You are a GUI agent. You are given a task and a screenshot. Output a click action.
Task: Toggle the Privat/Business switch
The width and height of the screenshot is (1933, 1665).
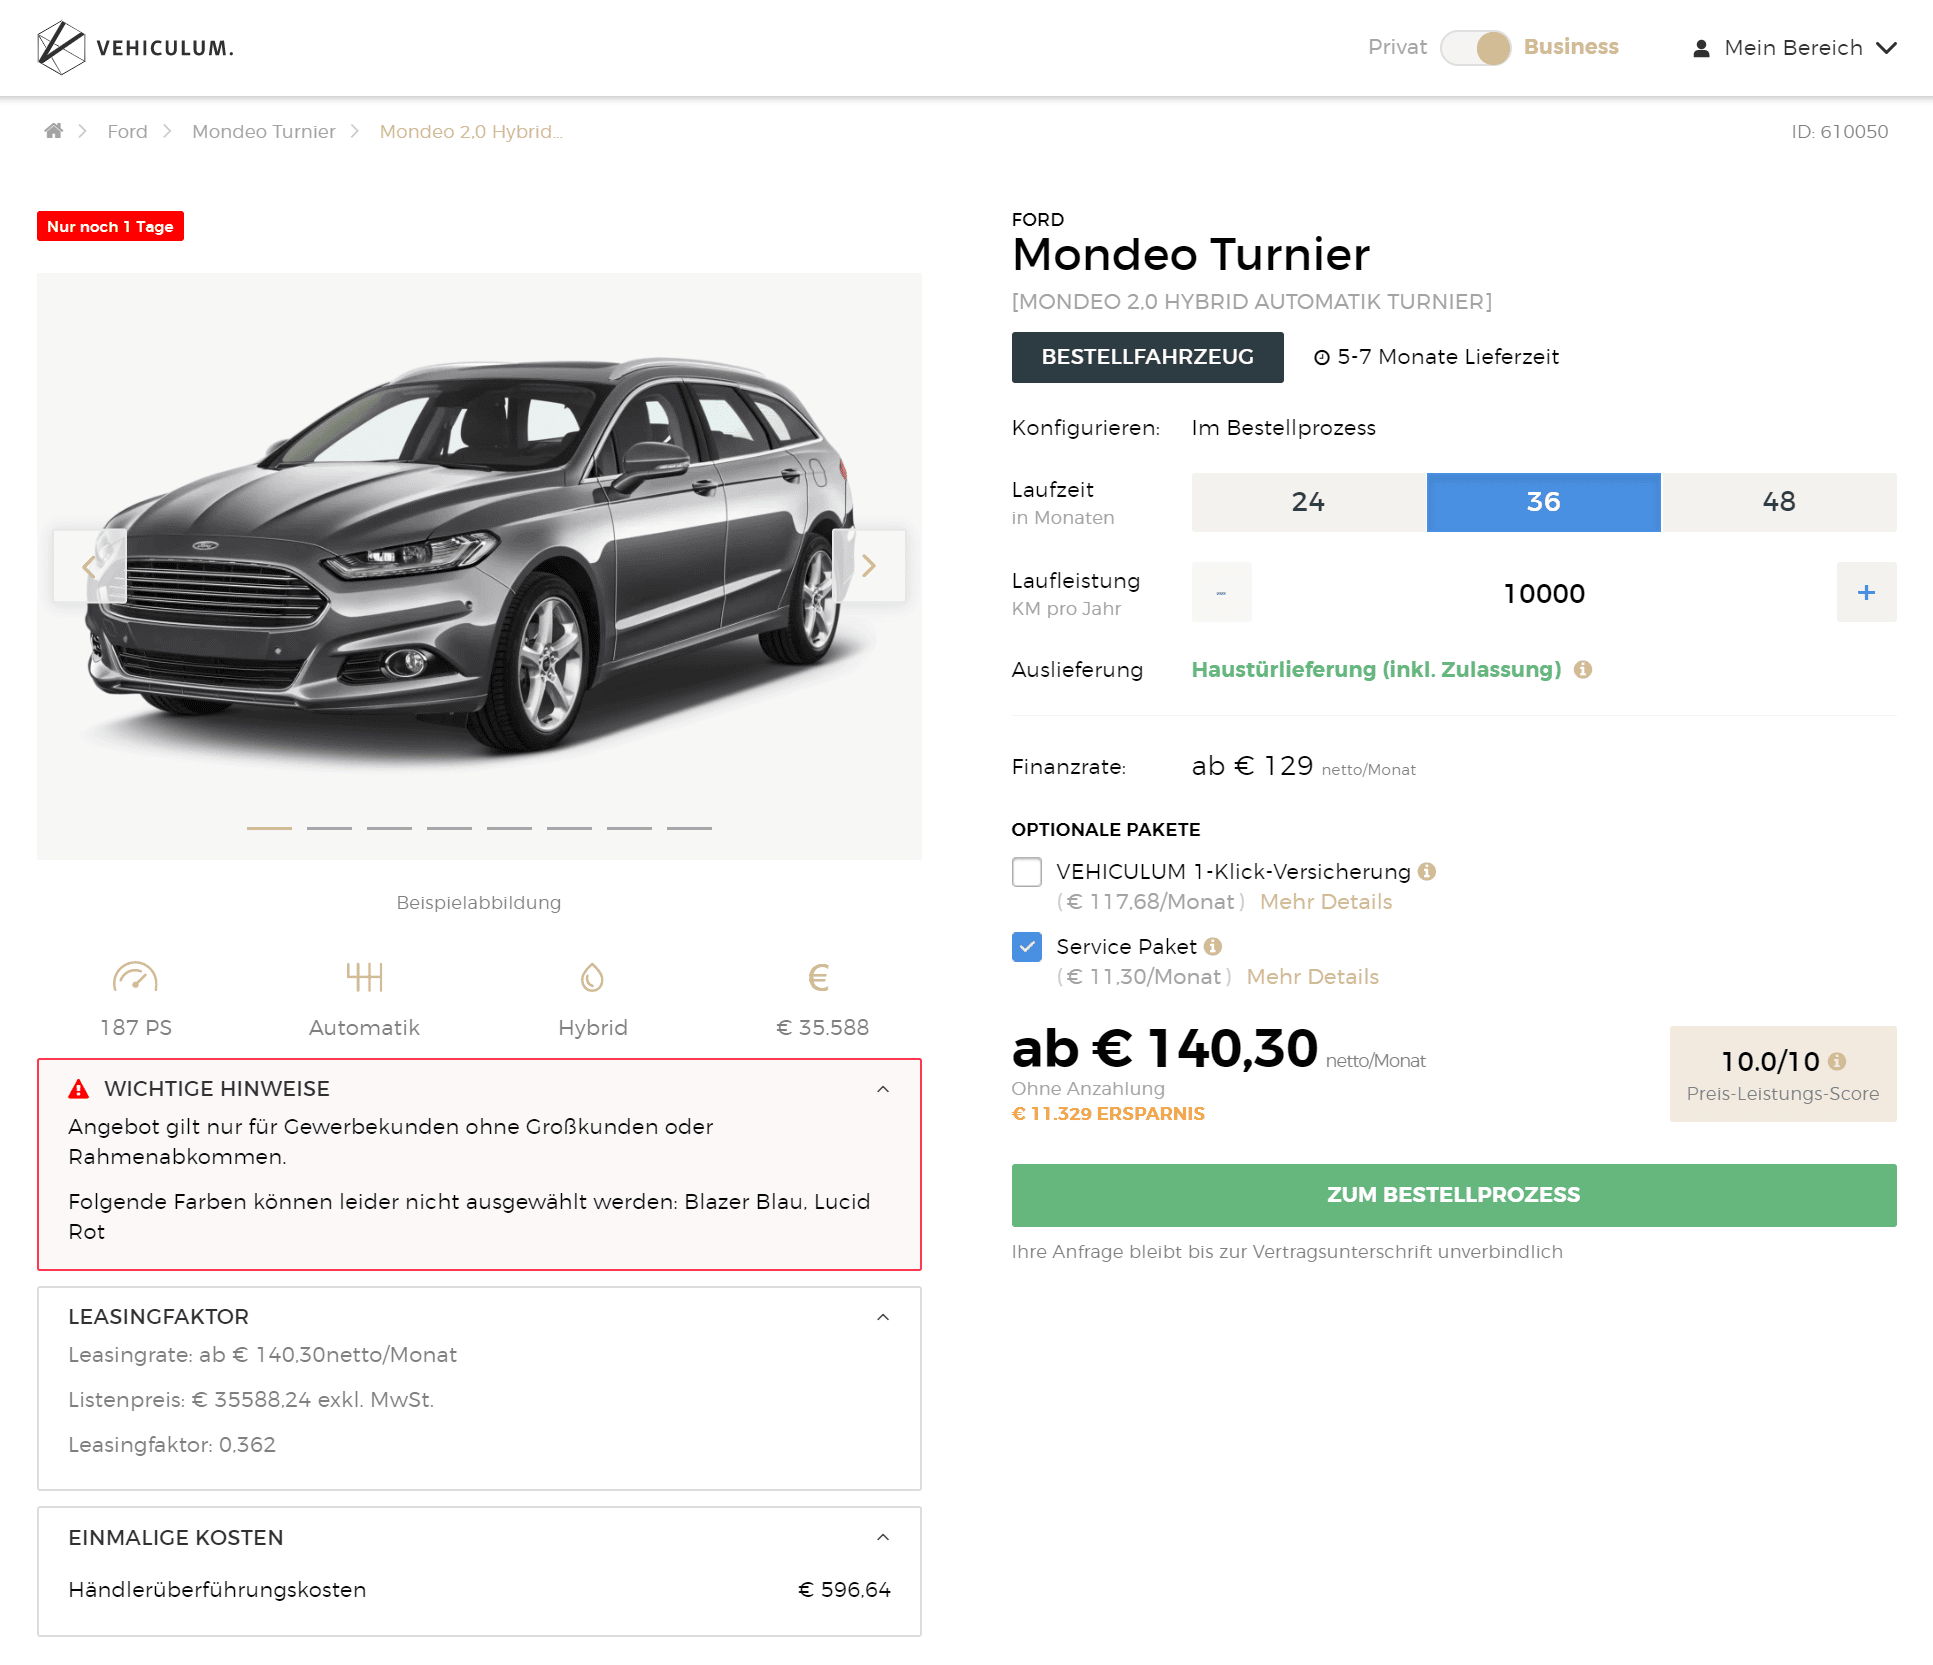click(x=1475, y=48)
